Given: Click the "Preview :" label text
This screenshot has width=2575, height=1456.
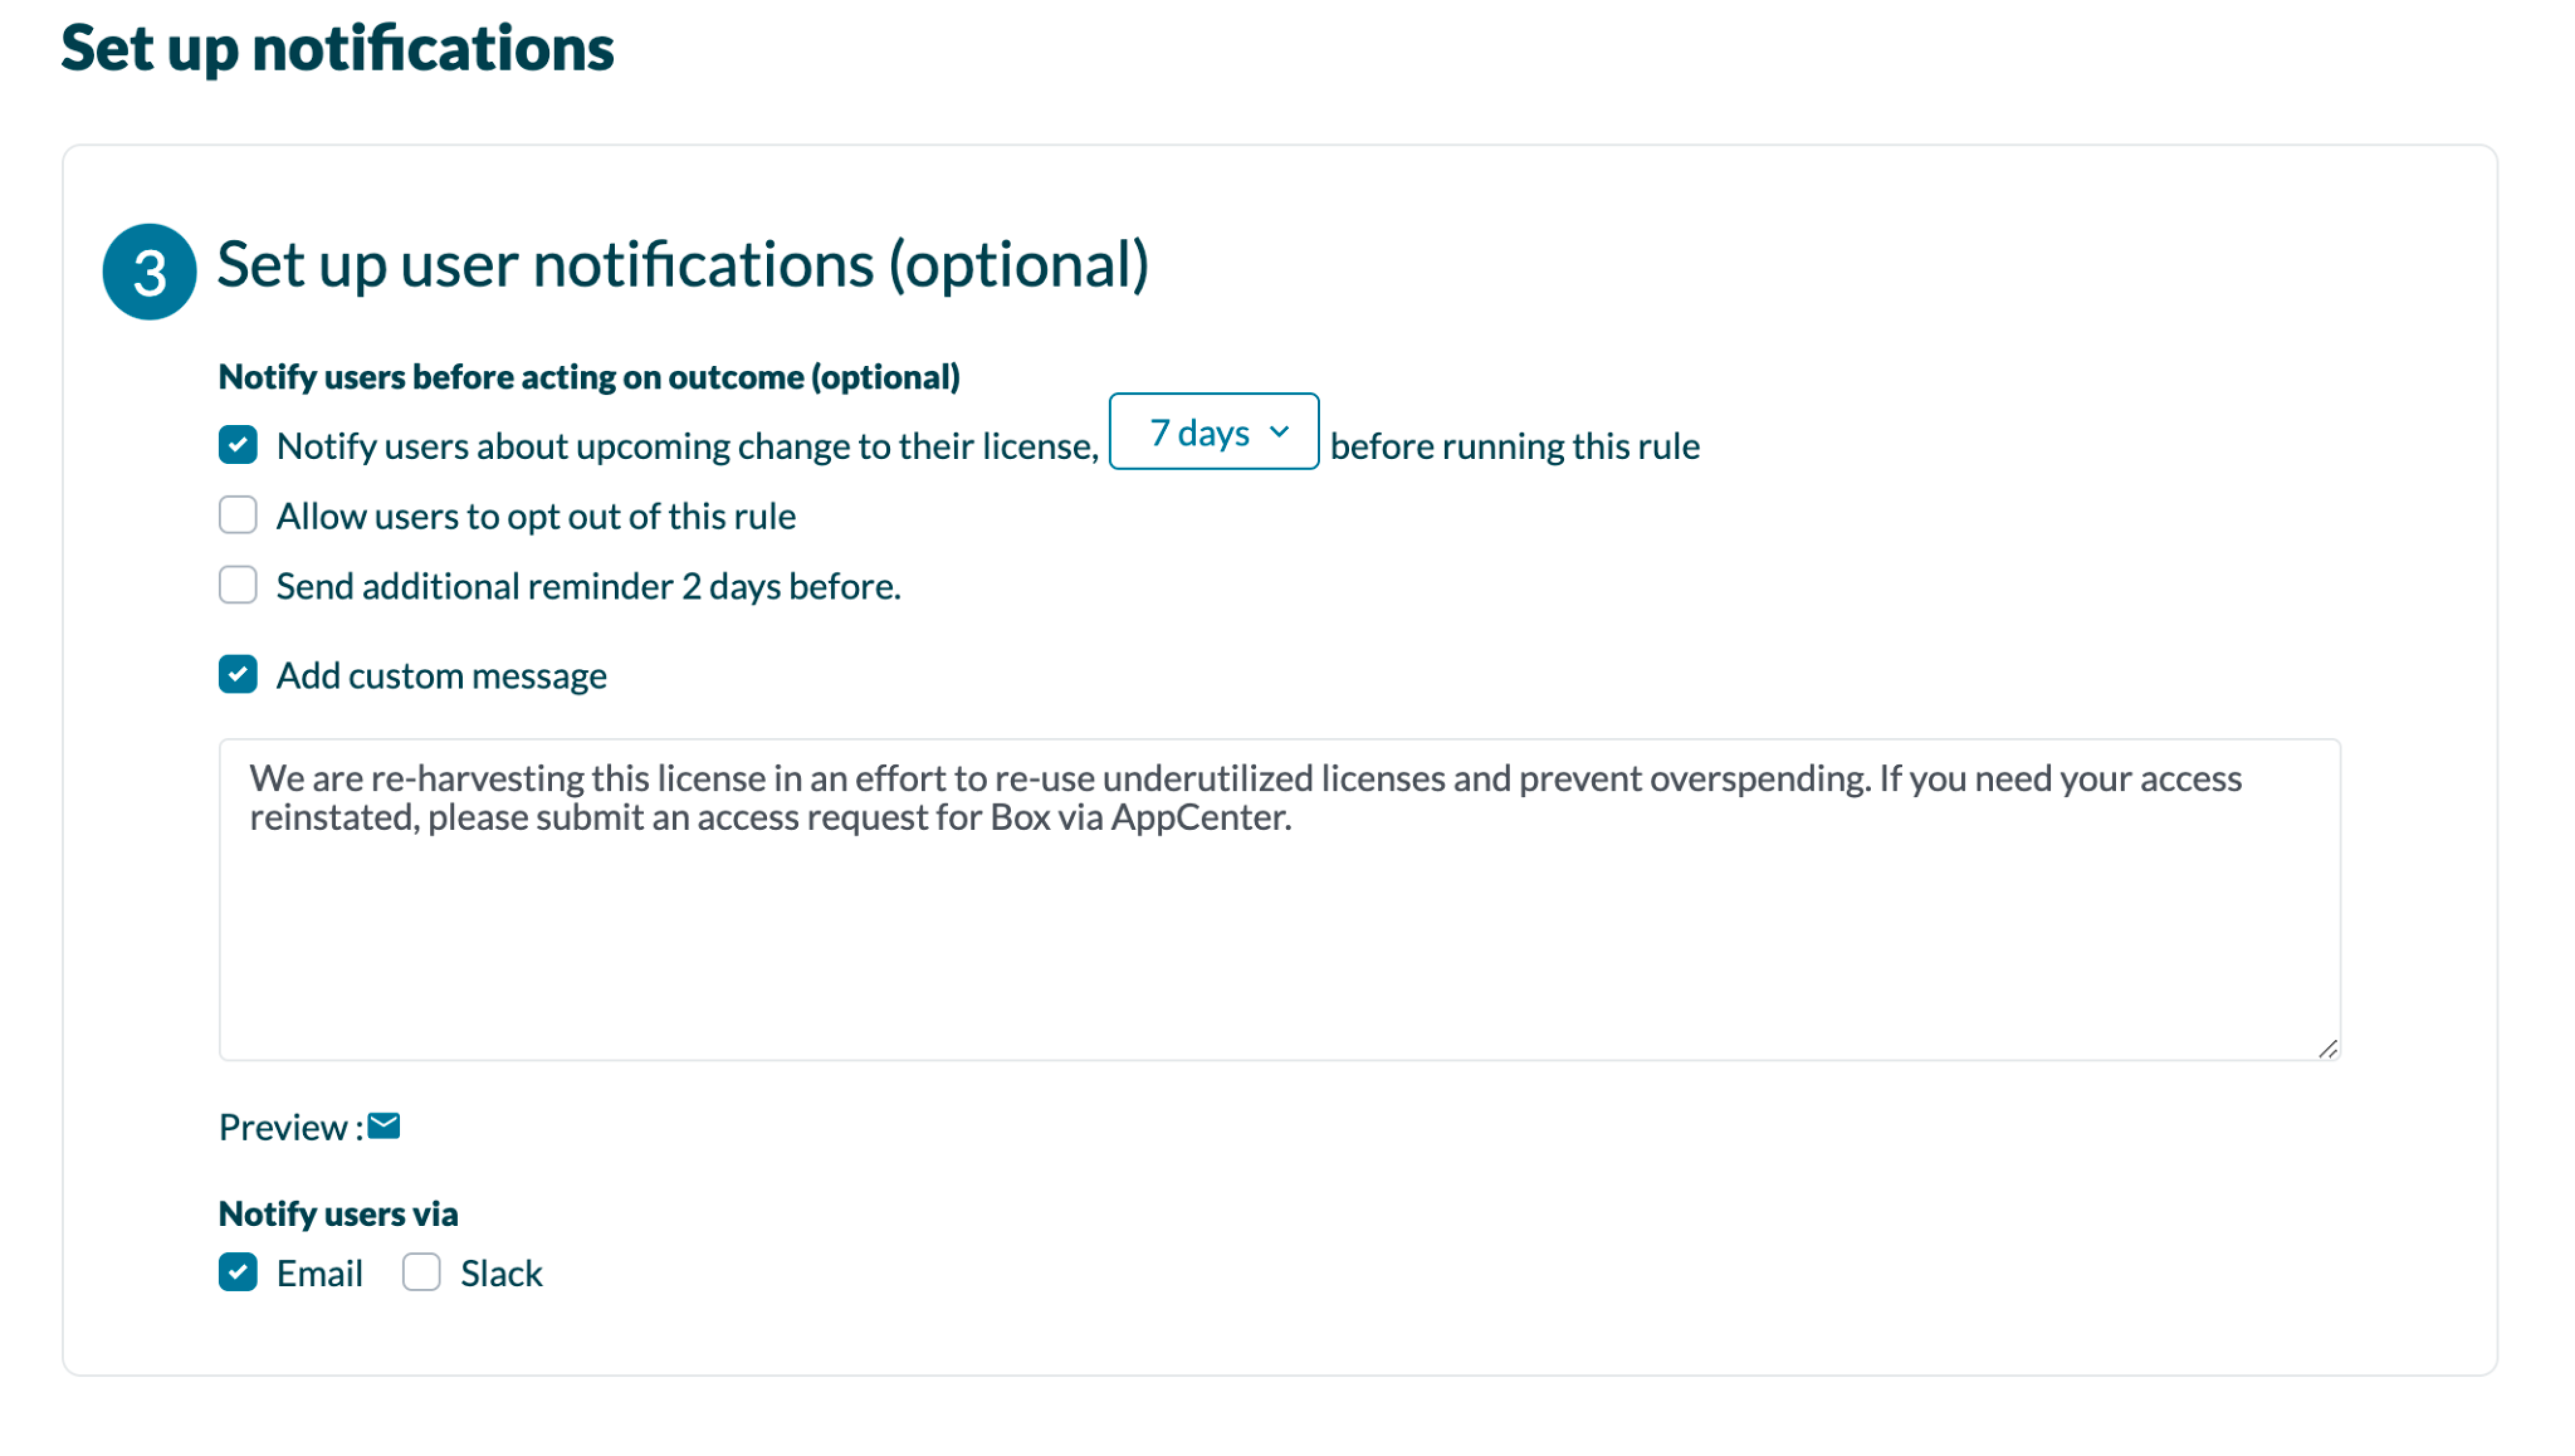Looking at the screenshot, I should tap(290, 1128).
